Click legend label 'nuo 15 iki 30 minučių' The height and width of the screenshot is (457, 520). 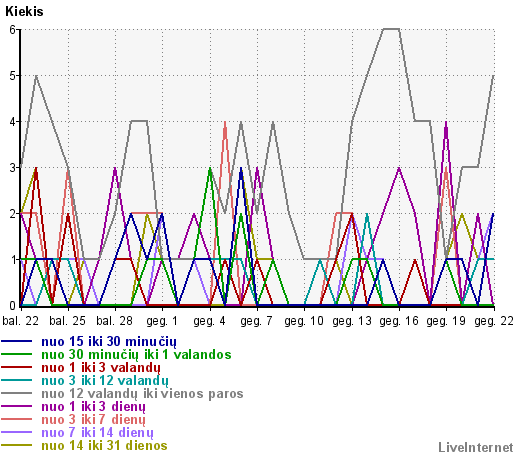pyautogui.click(x=109, y=342)
